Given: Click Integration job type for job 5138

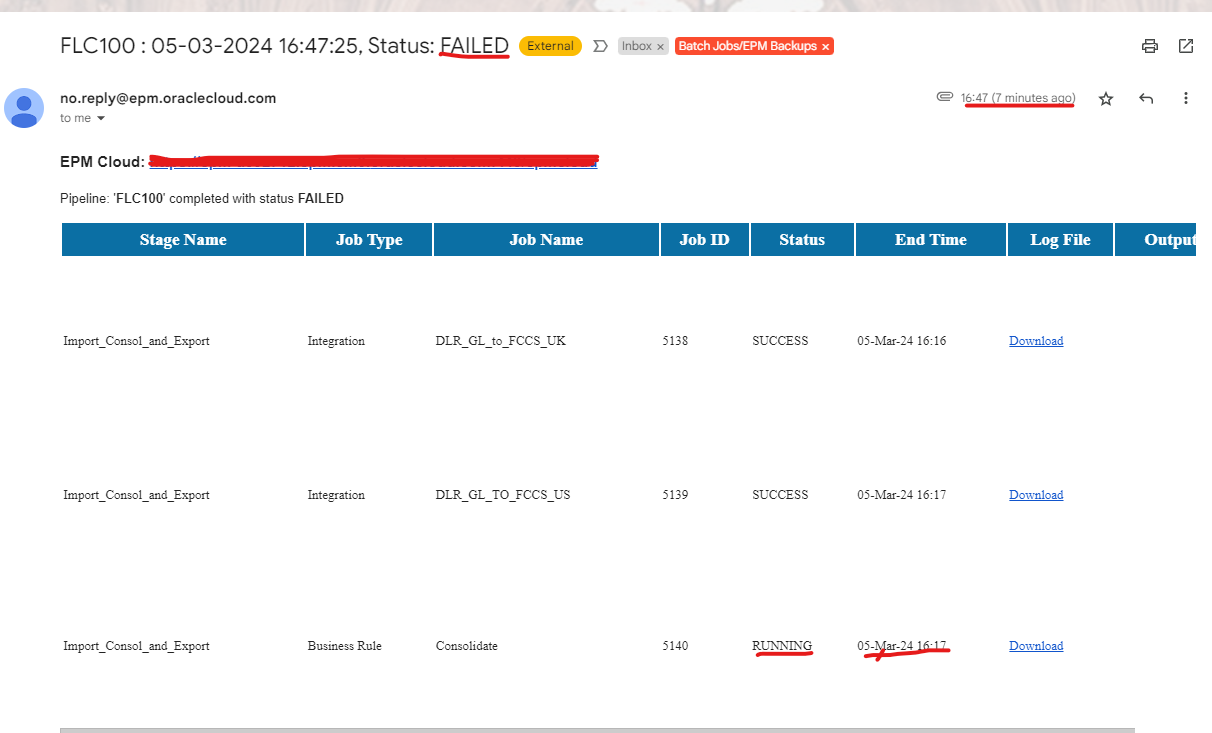Looking at the screenshot, I should tap(336, 341).
